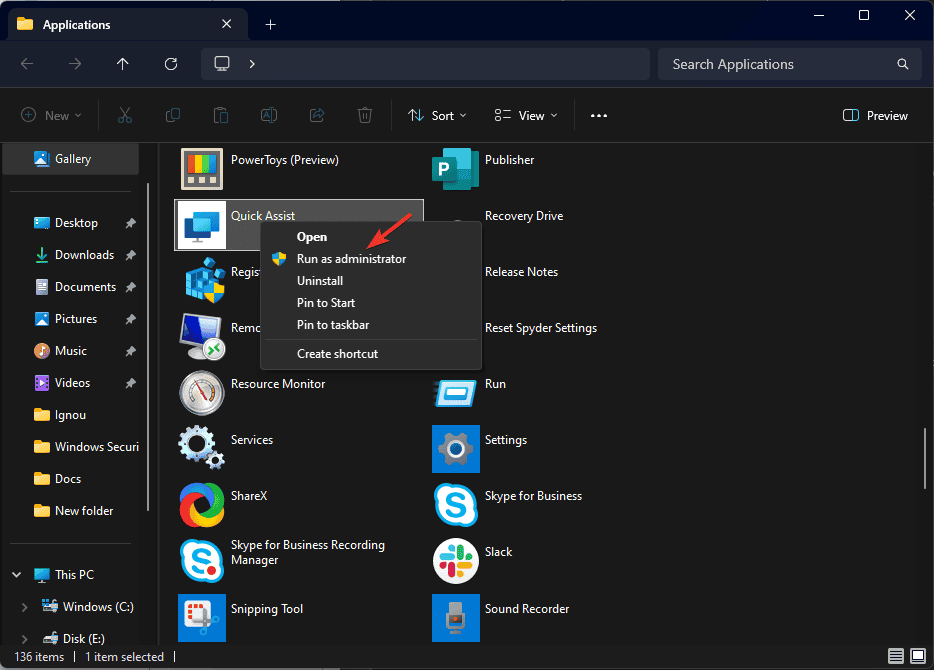934x670 pixels.
Task: Click the Snipping Tool icon
Action: coord(202,618)
